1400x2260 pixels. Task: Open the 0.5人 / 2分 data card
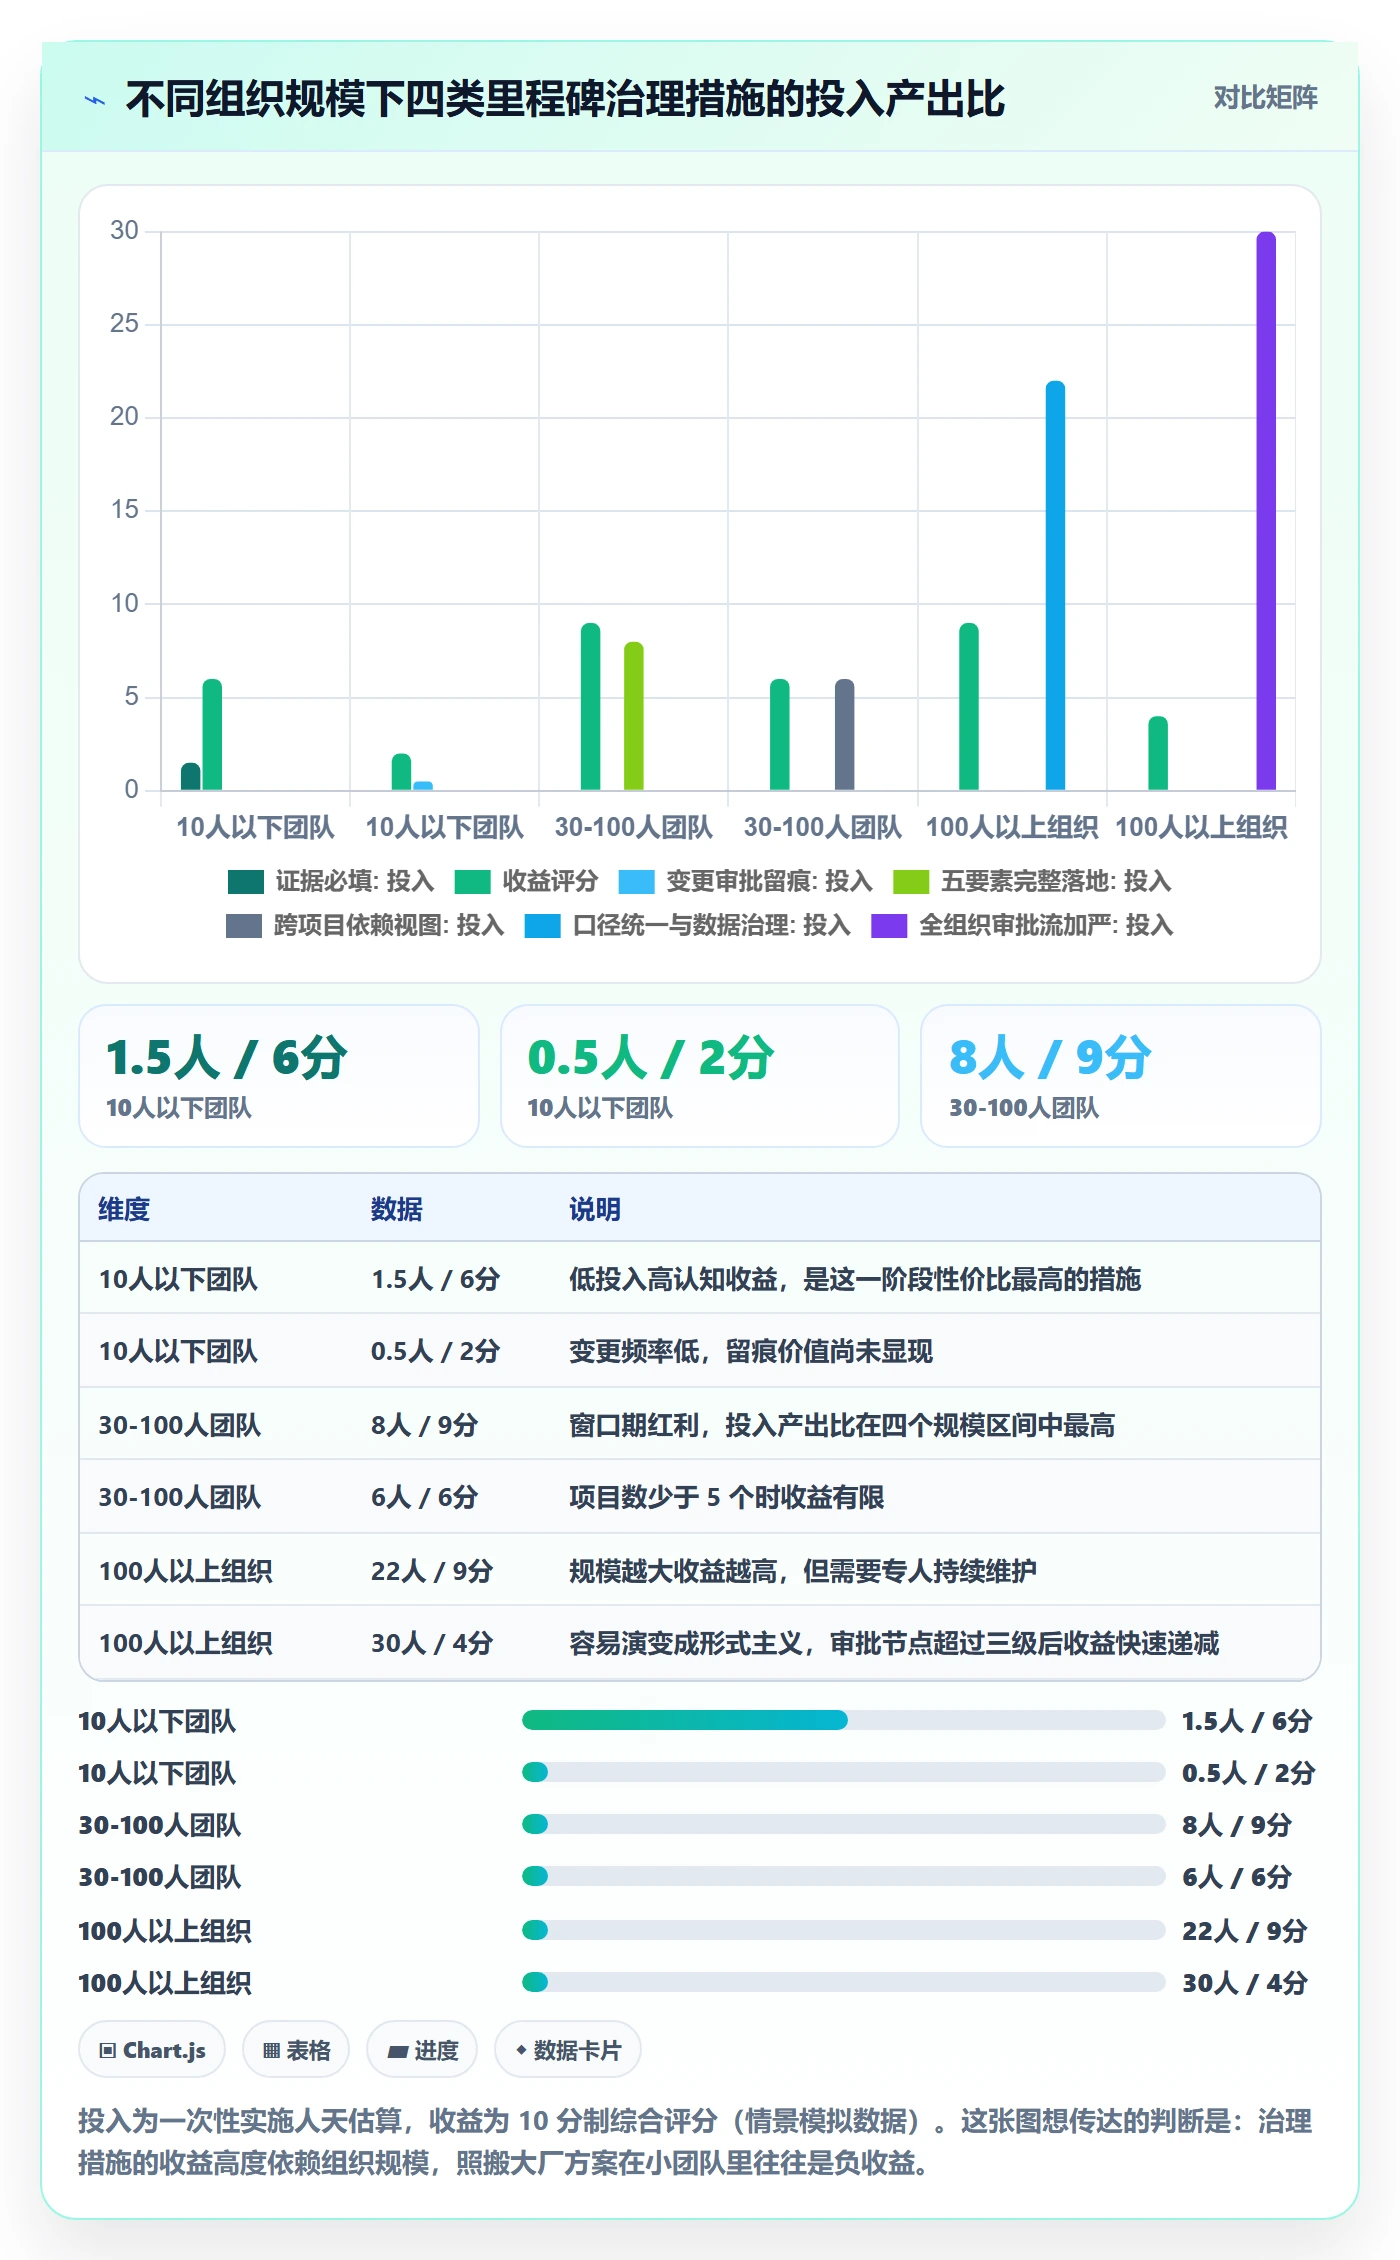(700, 1076)
